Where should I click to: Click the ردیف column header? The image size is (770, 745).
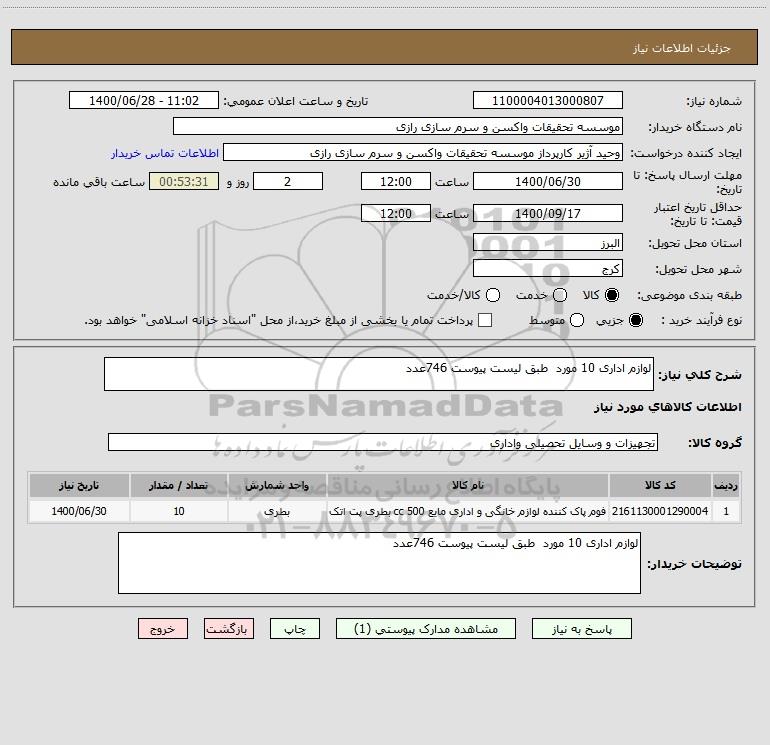(x=726, y=485)
